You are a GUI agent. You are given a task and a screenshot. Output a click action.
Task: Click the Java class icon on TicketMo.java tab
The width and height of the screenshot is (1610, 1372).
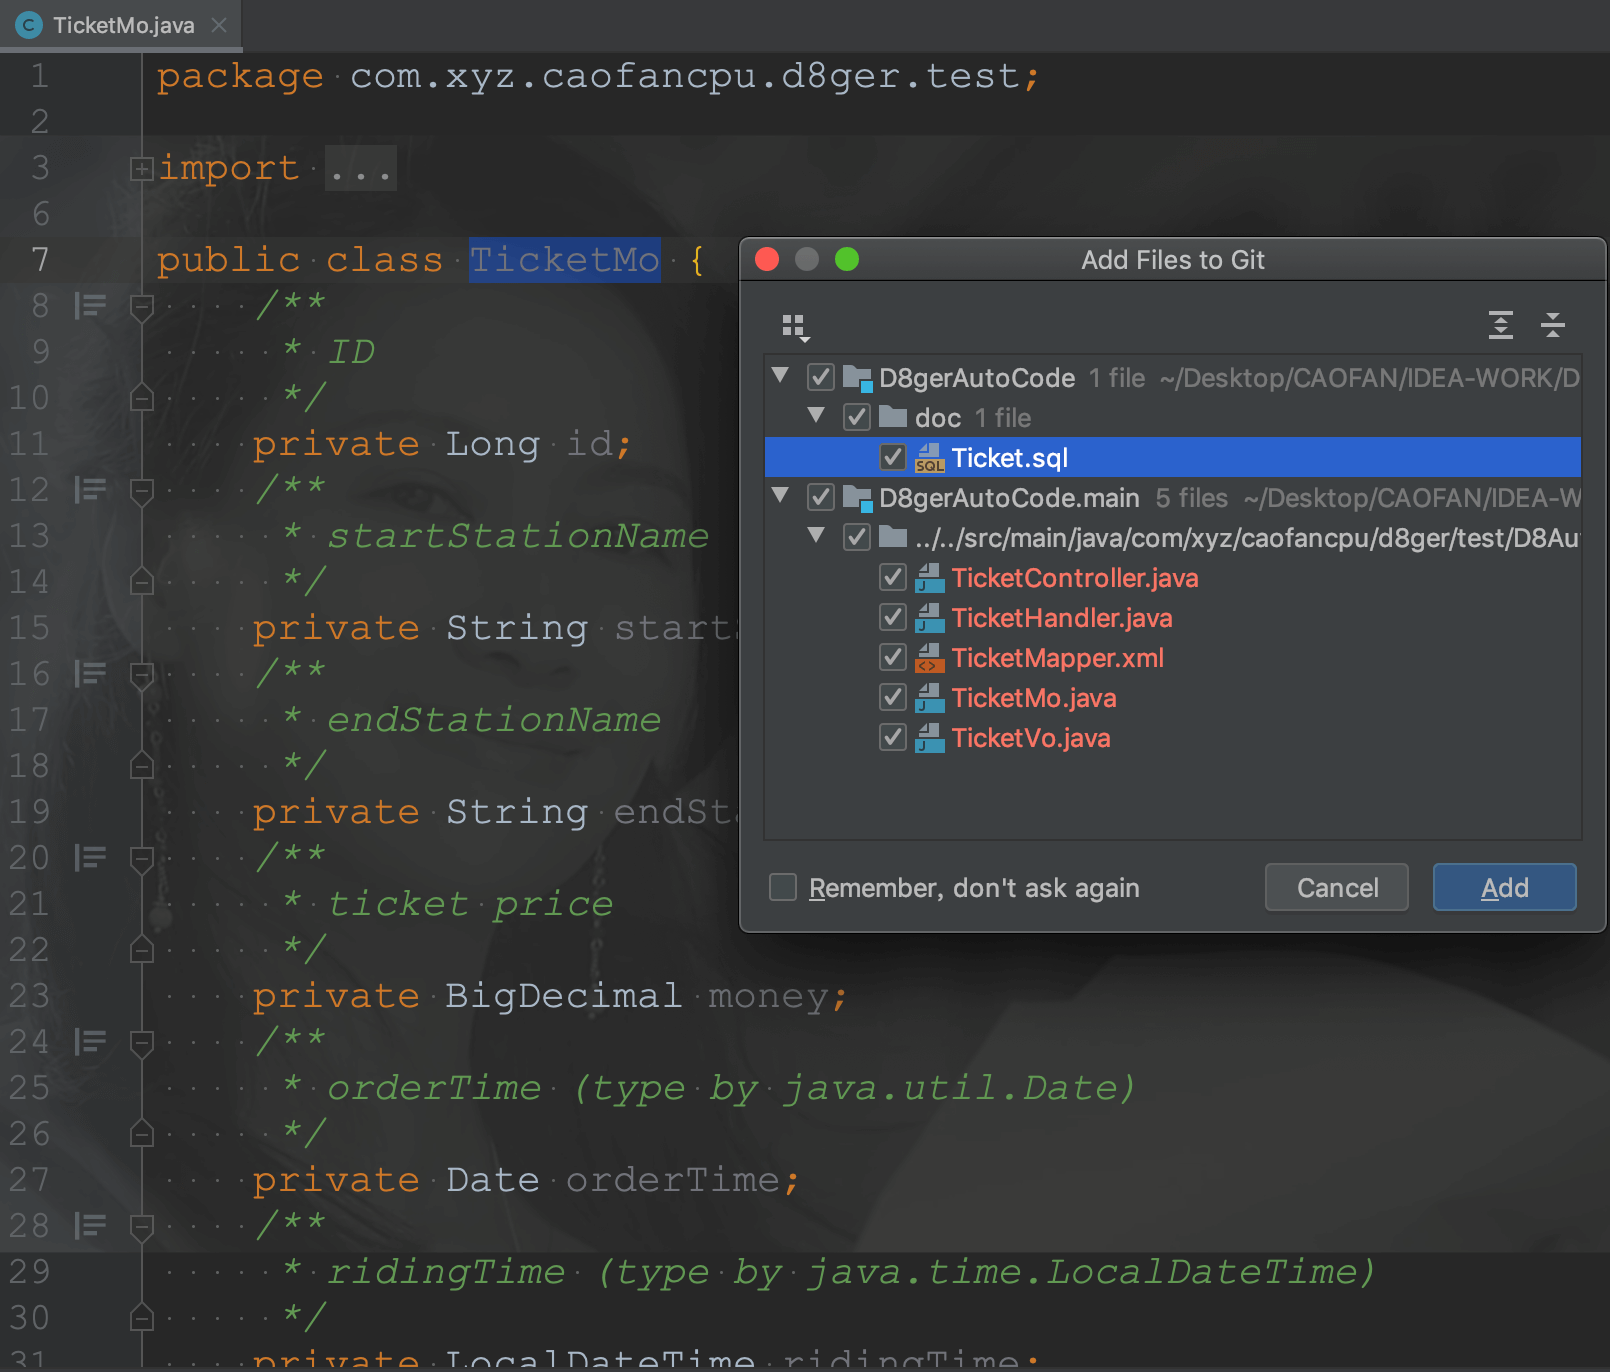pyautogui.click(x=29, y=25)
